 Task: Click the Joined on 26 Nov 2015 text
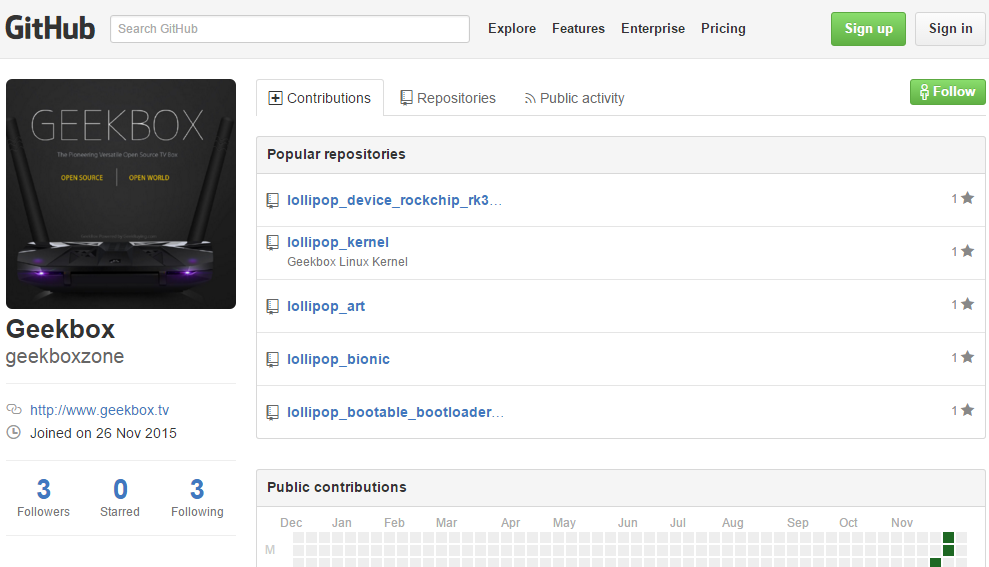point(103,433)
